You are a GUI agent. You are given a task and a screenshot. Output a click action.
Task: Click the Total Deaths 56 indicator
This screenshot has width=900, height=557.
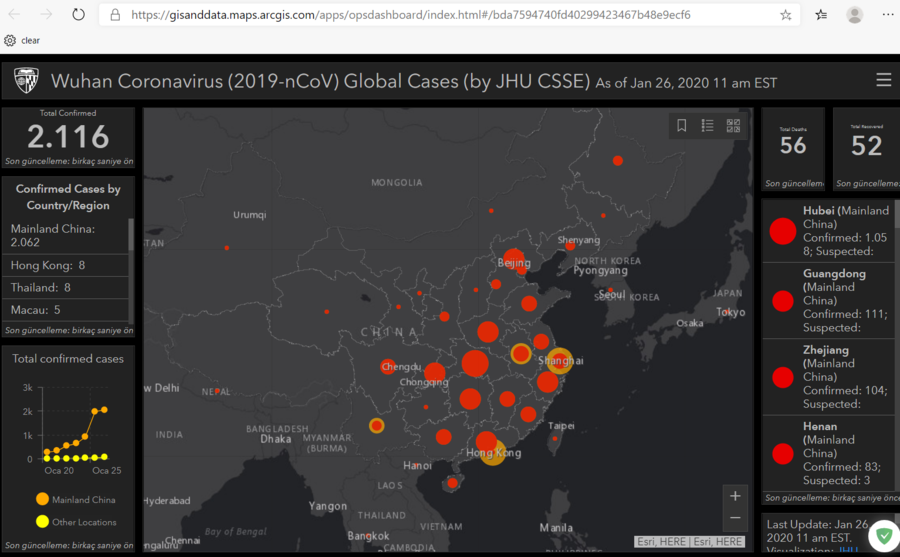793,149
